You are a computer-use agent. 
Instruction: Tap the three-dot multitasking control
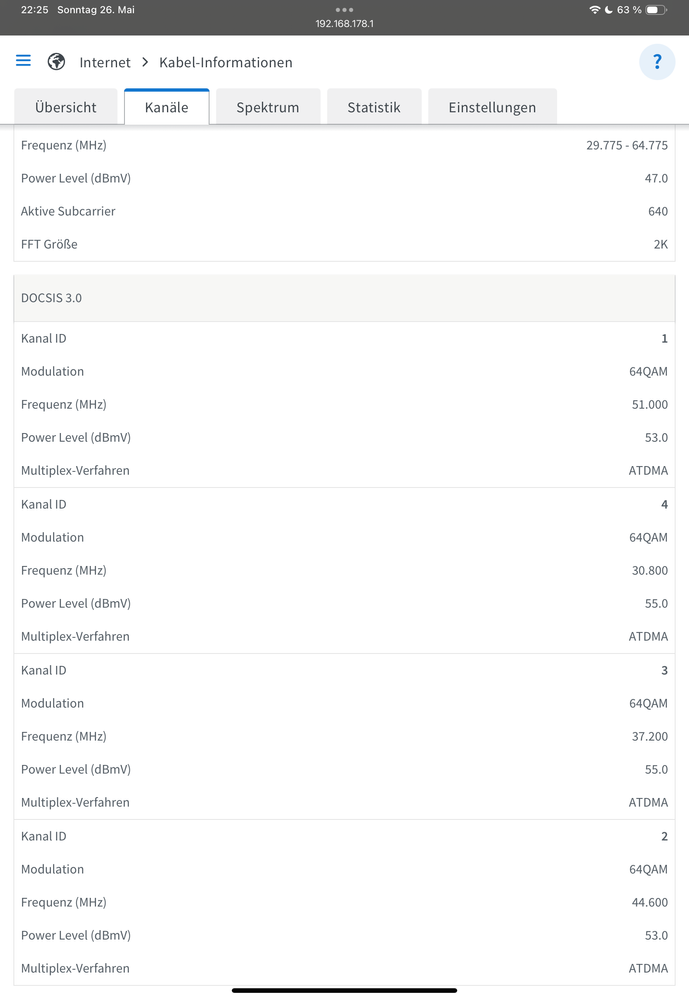(x=344, y=9)
